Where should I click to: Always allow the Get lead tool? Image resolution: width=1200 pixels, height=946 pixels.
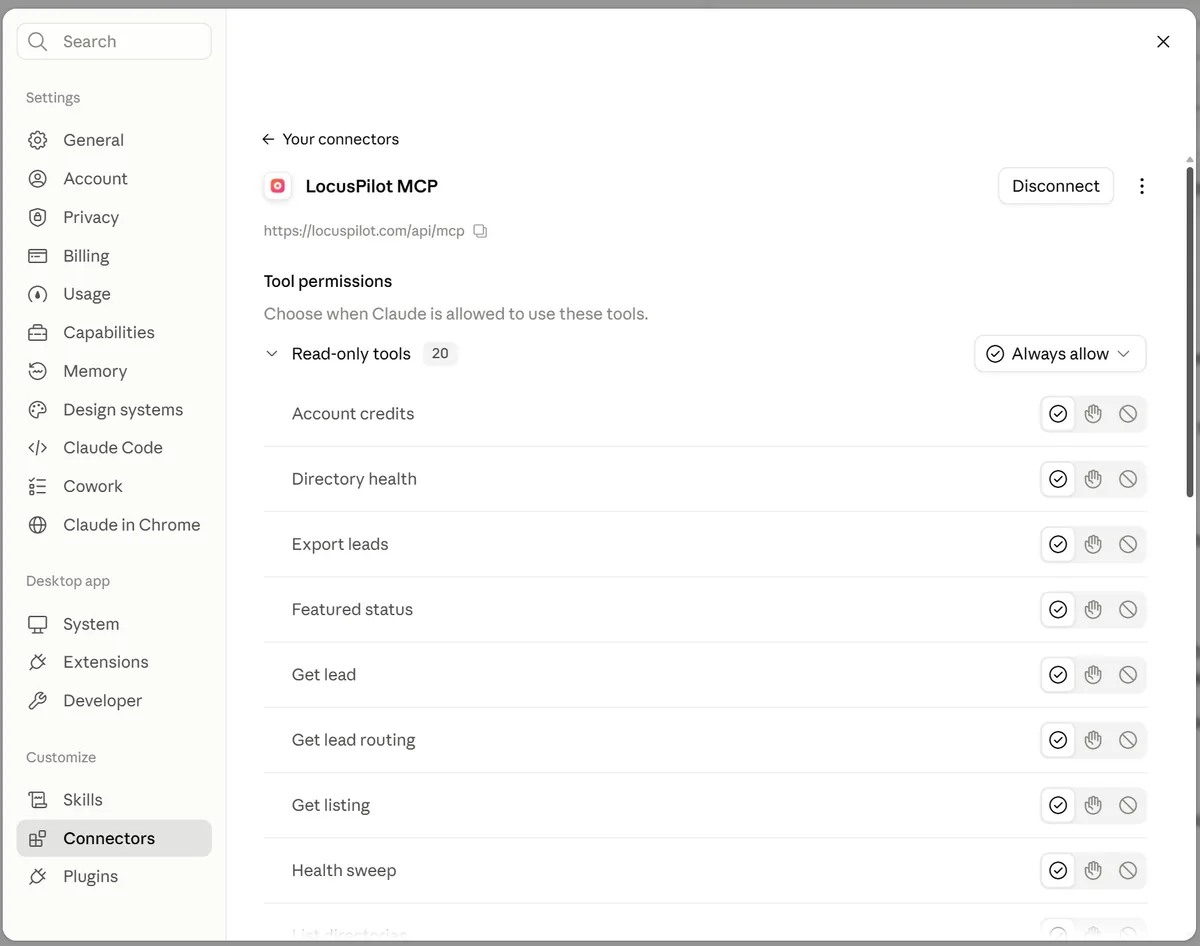click(x=1058, y=675)
